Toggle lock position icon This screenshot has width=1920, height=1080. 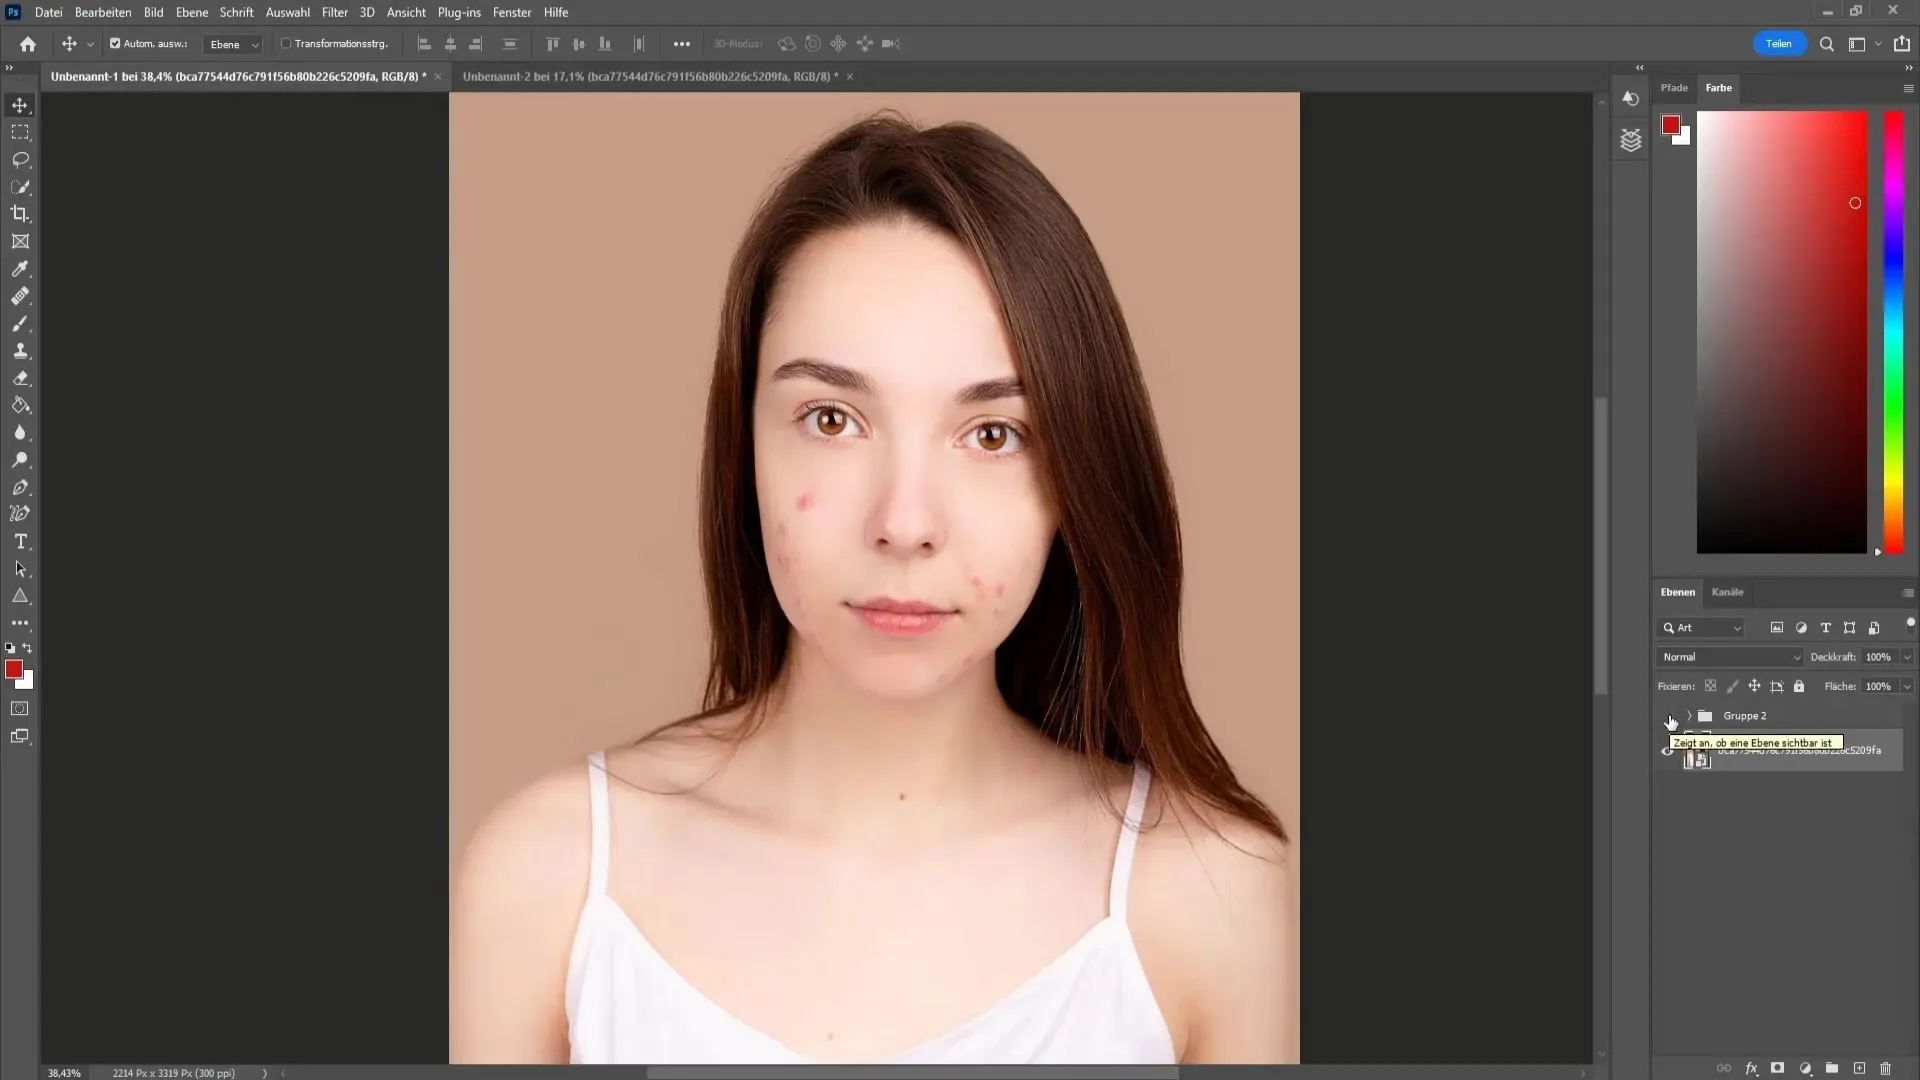(1754, 686)
